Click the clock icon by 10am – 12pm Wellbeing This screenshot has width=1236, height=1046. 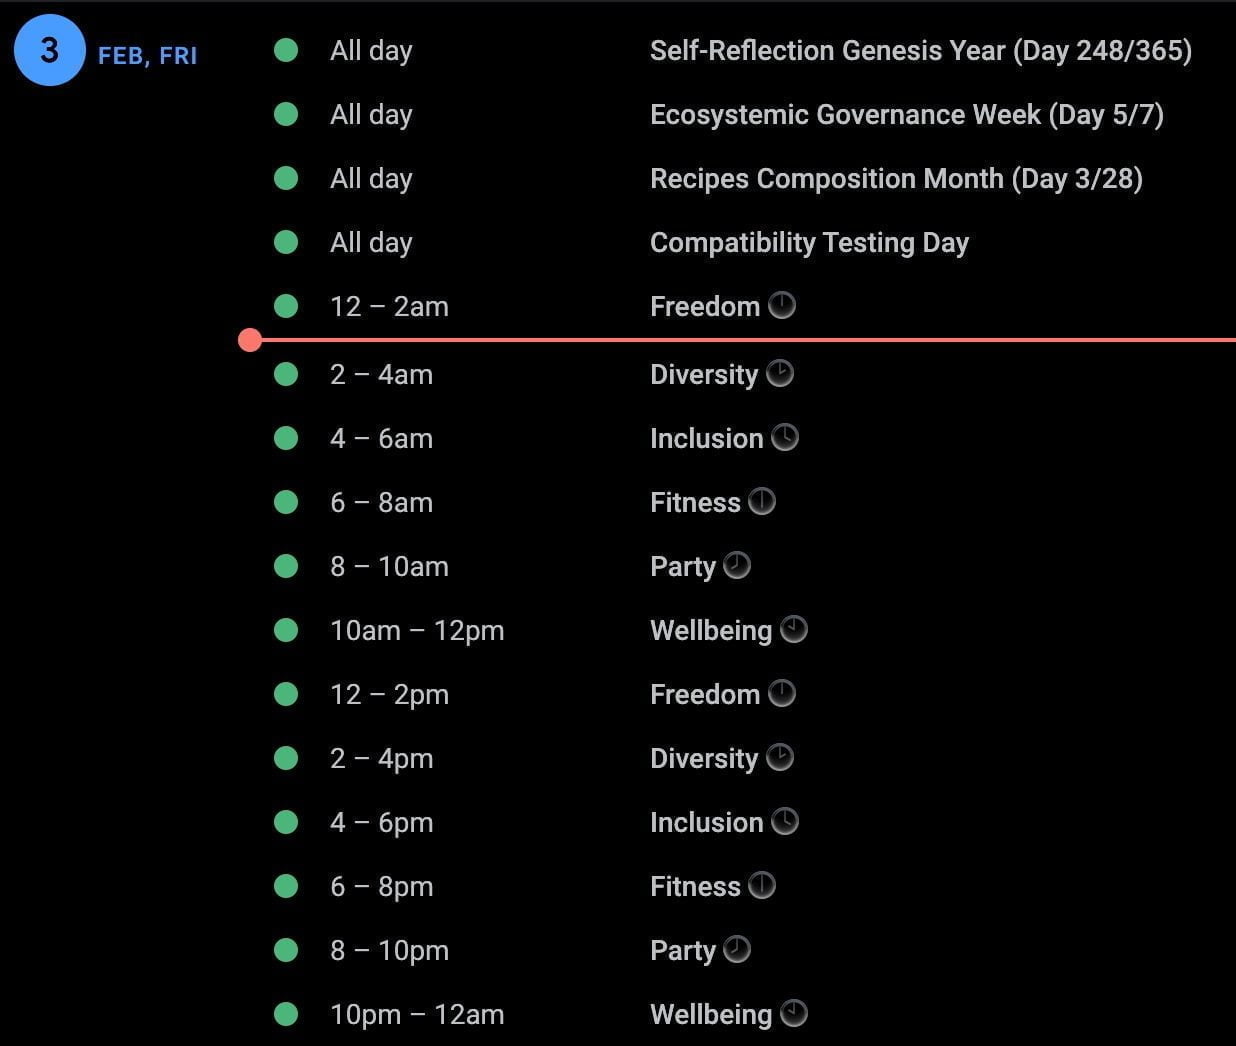794,629
